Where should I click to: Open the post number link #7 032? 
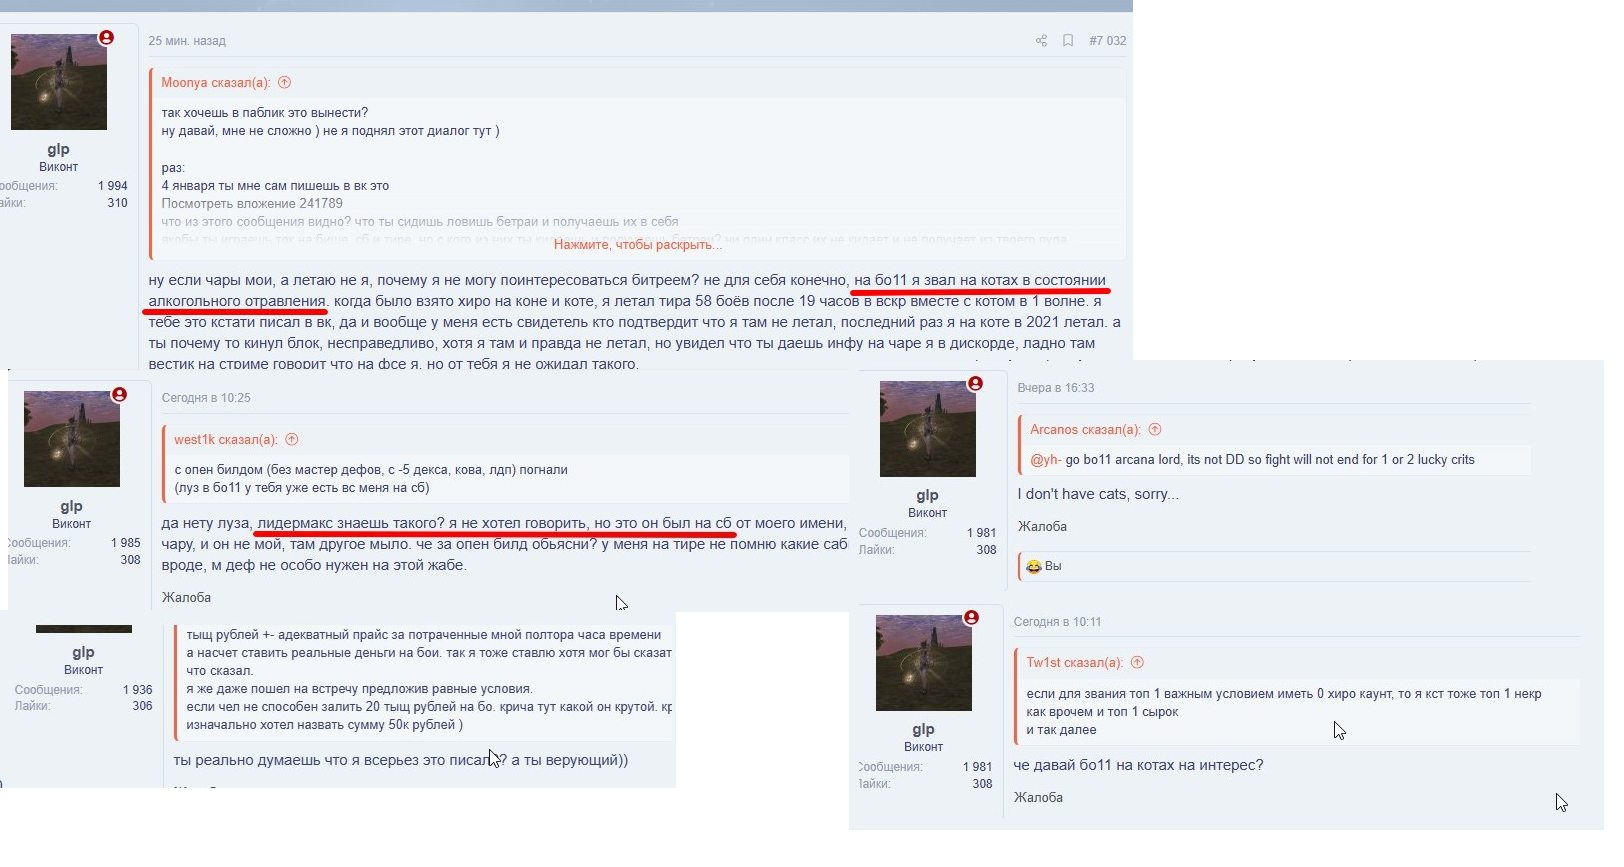(x=1107, y=41)
